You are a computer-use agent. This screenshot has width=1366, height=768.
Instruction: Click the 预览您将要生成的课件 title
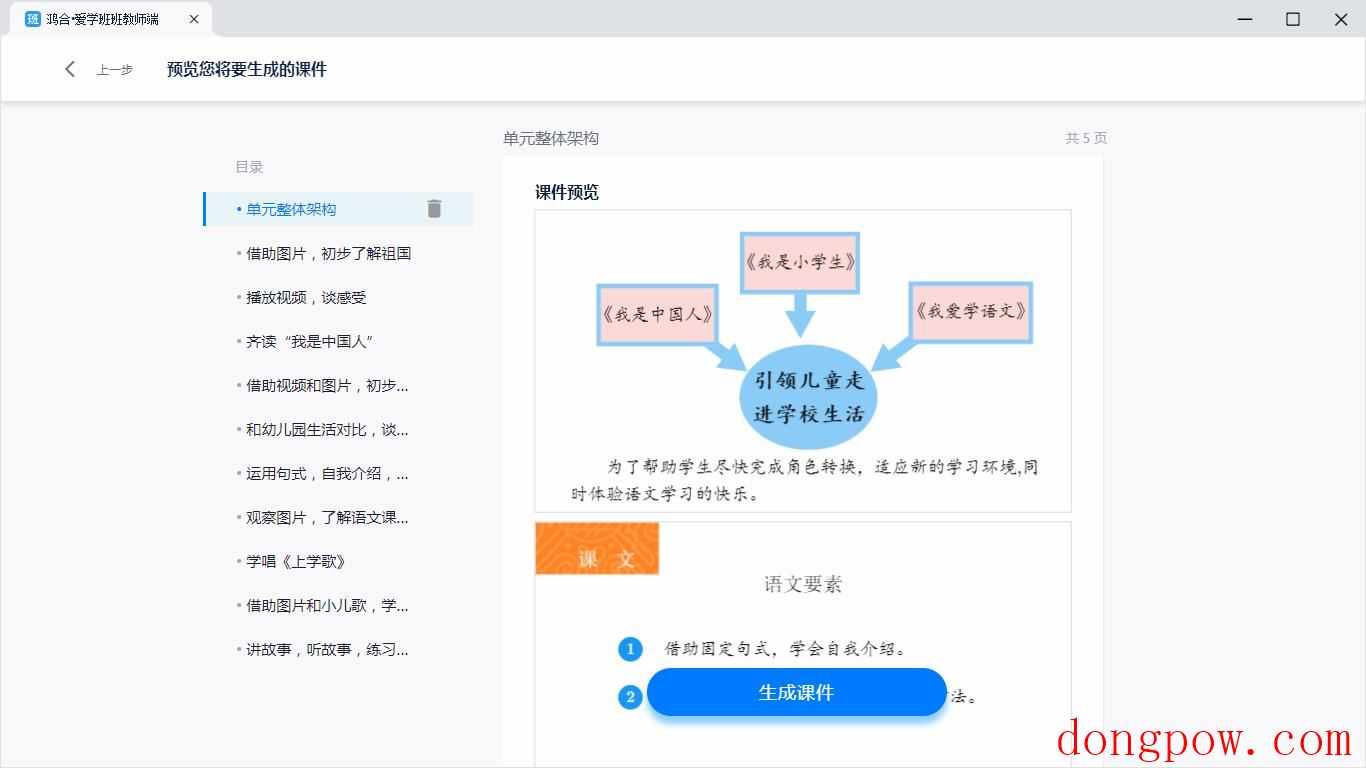tap(247, 69)
